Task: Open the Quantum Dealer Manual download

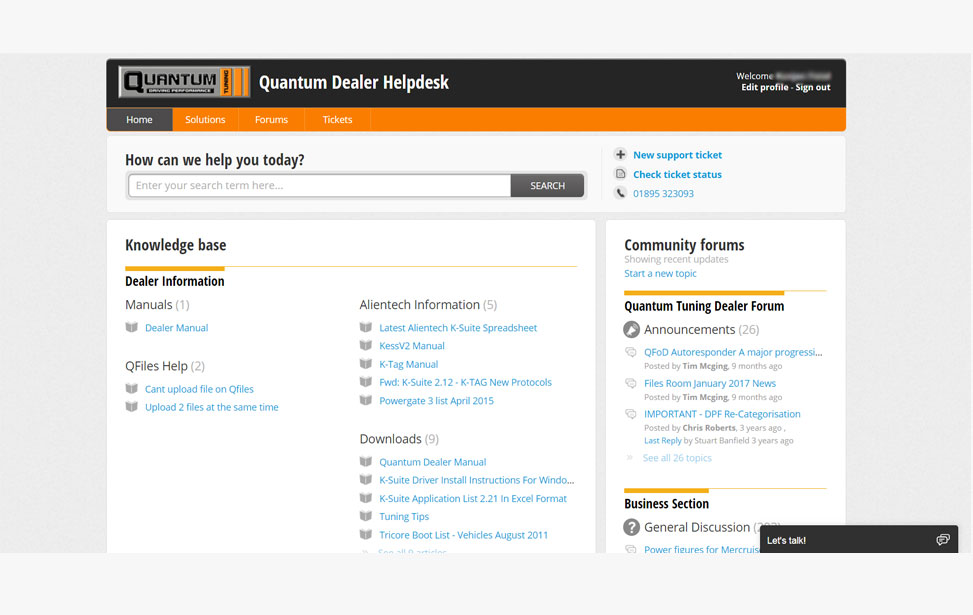Action: pos(433,462)
